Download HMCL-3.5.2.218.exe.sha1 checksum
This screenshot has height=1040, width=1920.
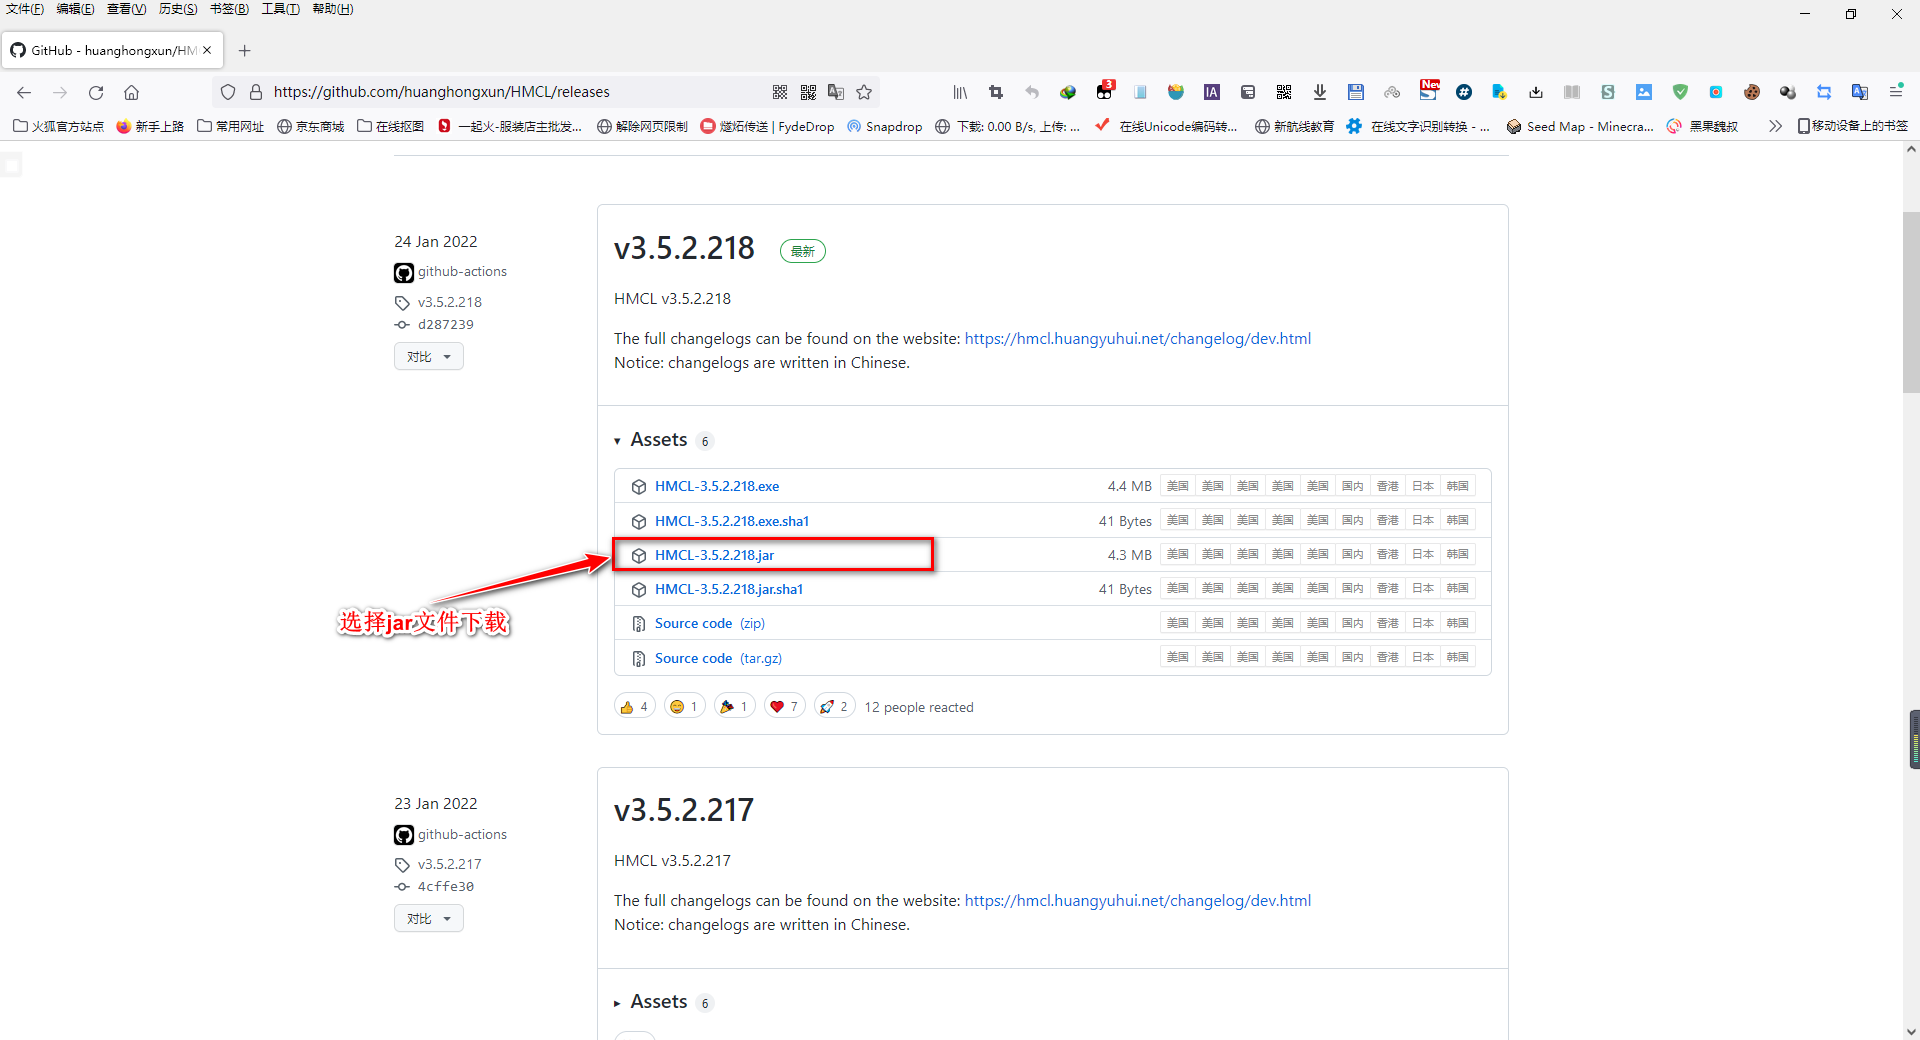pos(732,521)
